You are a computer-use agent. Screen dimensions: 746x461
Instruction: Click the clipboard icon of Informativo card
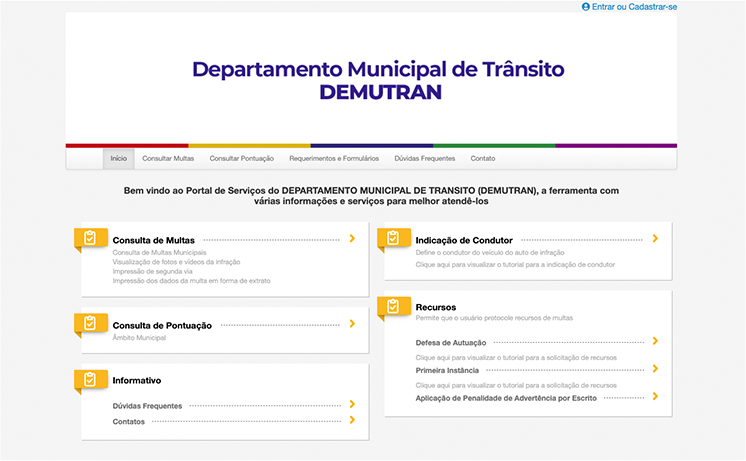(90, 379)
